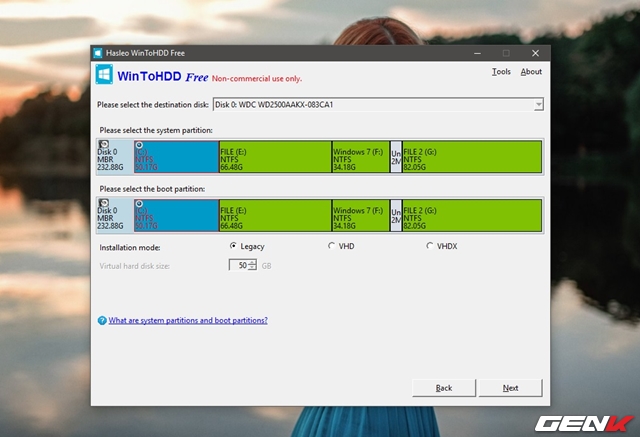
Task: Click Disk 0 drive icon in boot partition row
Action: pos(104,203)
